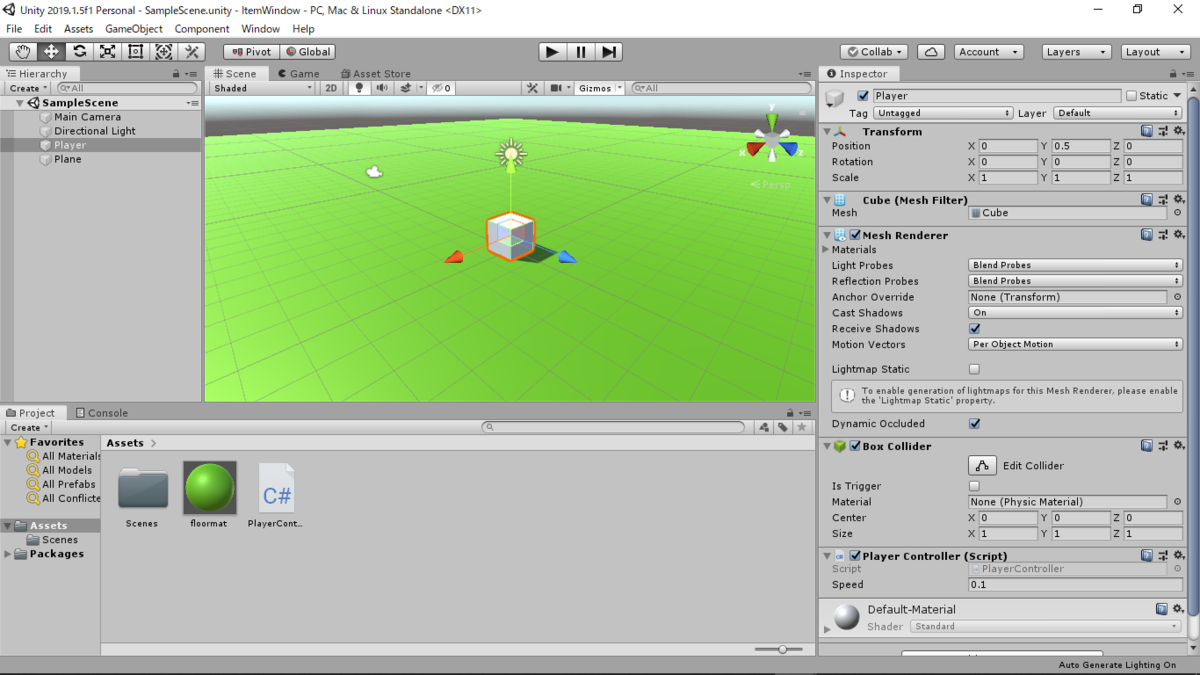The height and width of the screenshot is (675, 1200).
Task: Click the Play button
Action: pos(552,52)
